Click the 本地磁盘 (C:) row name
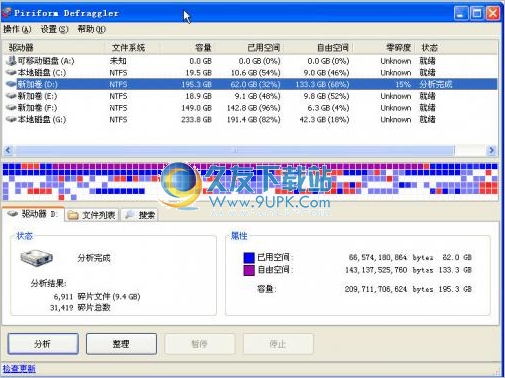 click(x=41, y=72)
